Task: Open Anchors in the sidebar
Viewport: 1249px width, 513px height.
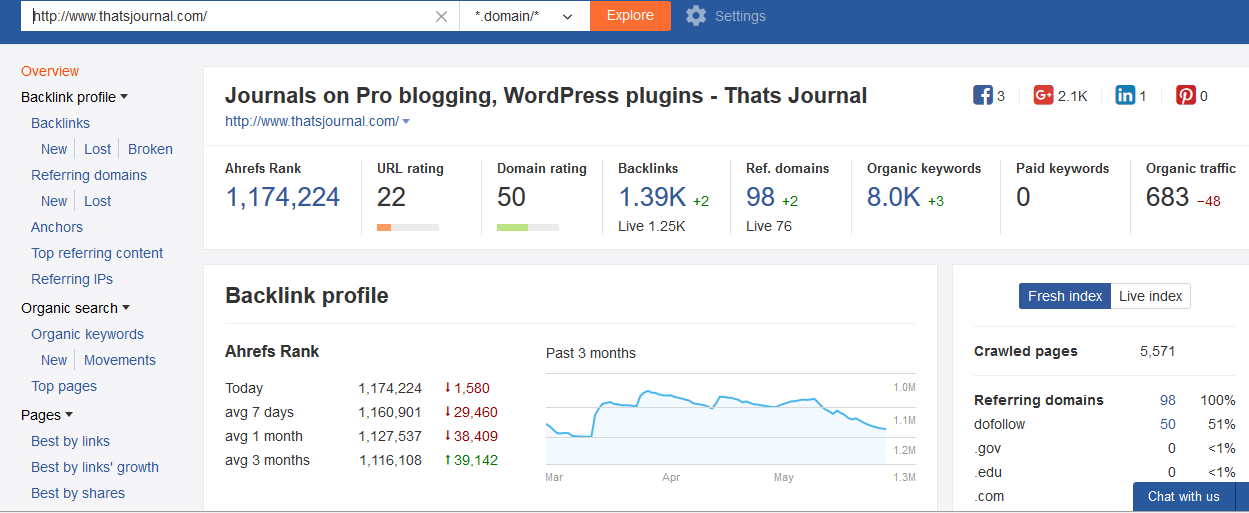Action: point(57,227)
